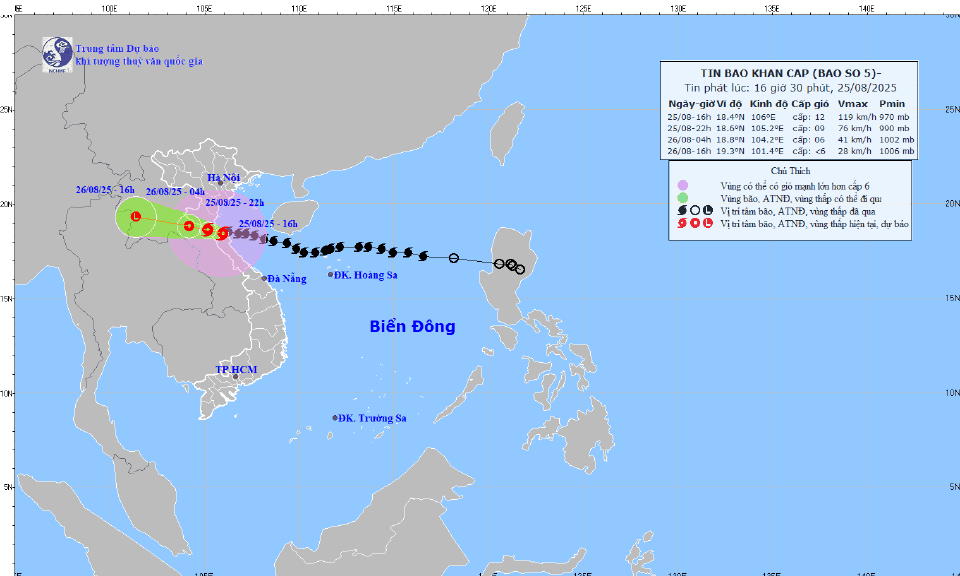Click the 'TIN BAO KHAN CAP (BAO SO 5)' title

click(x=790, y=73)
